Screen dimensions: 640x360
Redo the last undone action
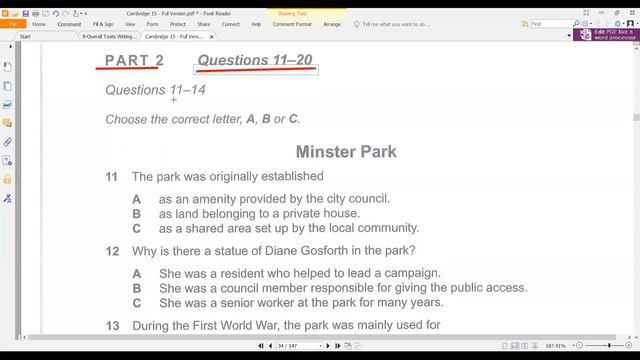65,13
